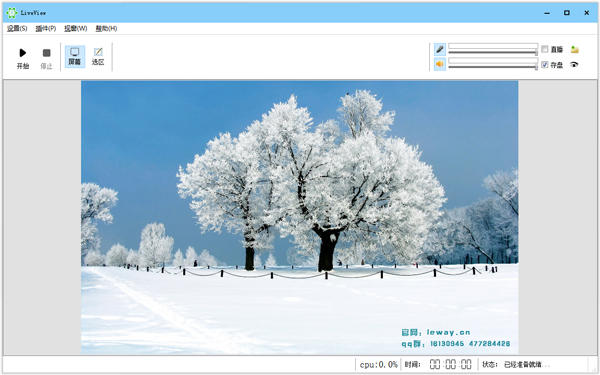Viewport: 600px width, 375px height.
Task: Open the recordings folder icon
Action: pos(574,49)
